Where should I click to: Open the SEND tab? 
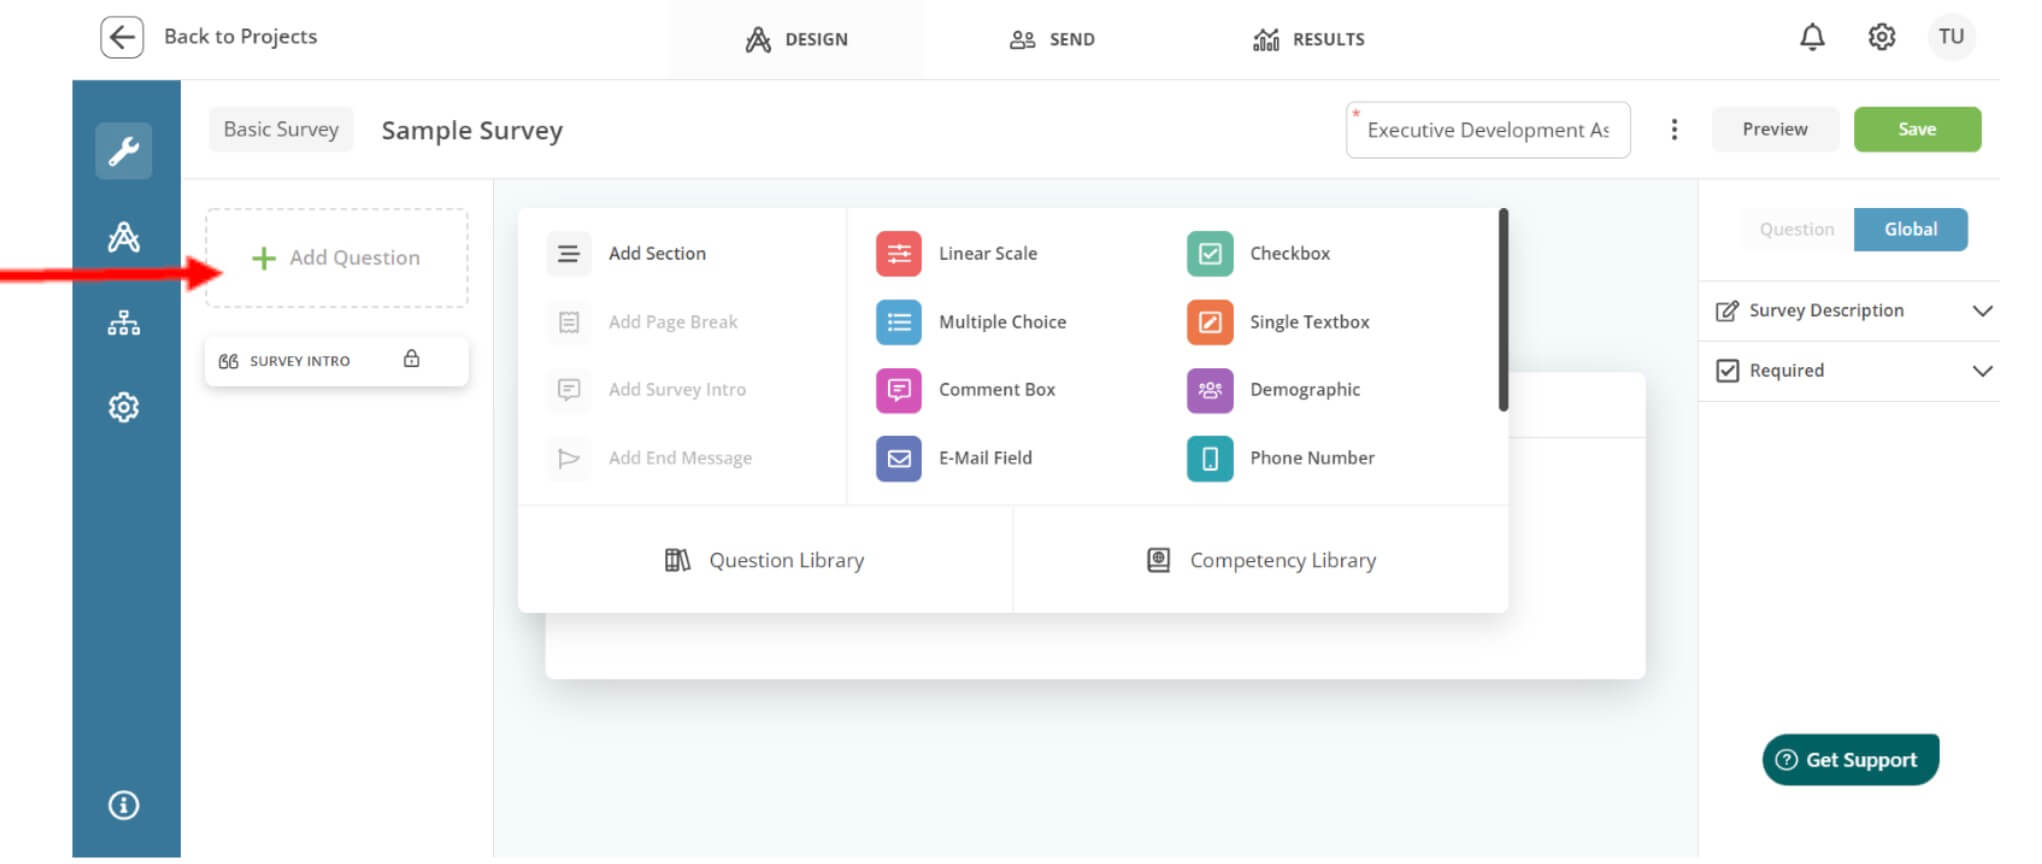[x=1052, y=40]
